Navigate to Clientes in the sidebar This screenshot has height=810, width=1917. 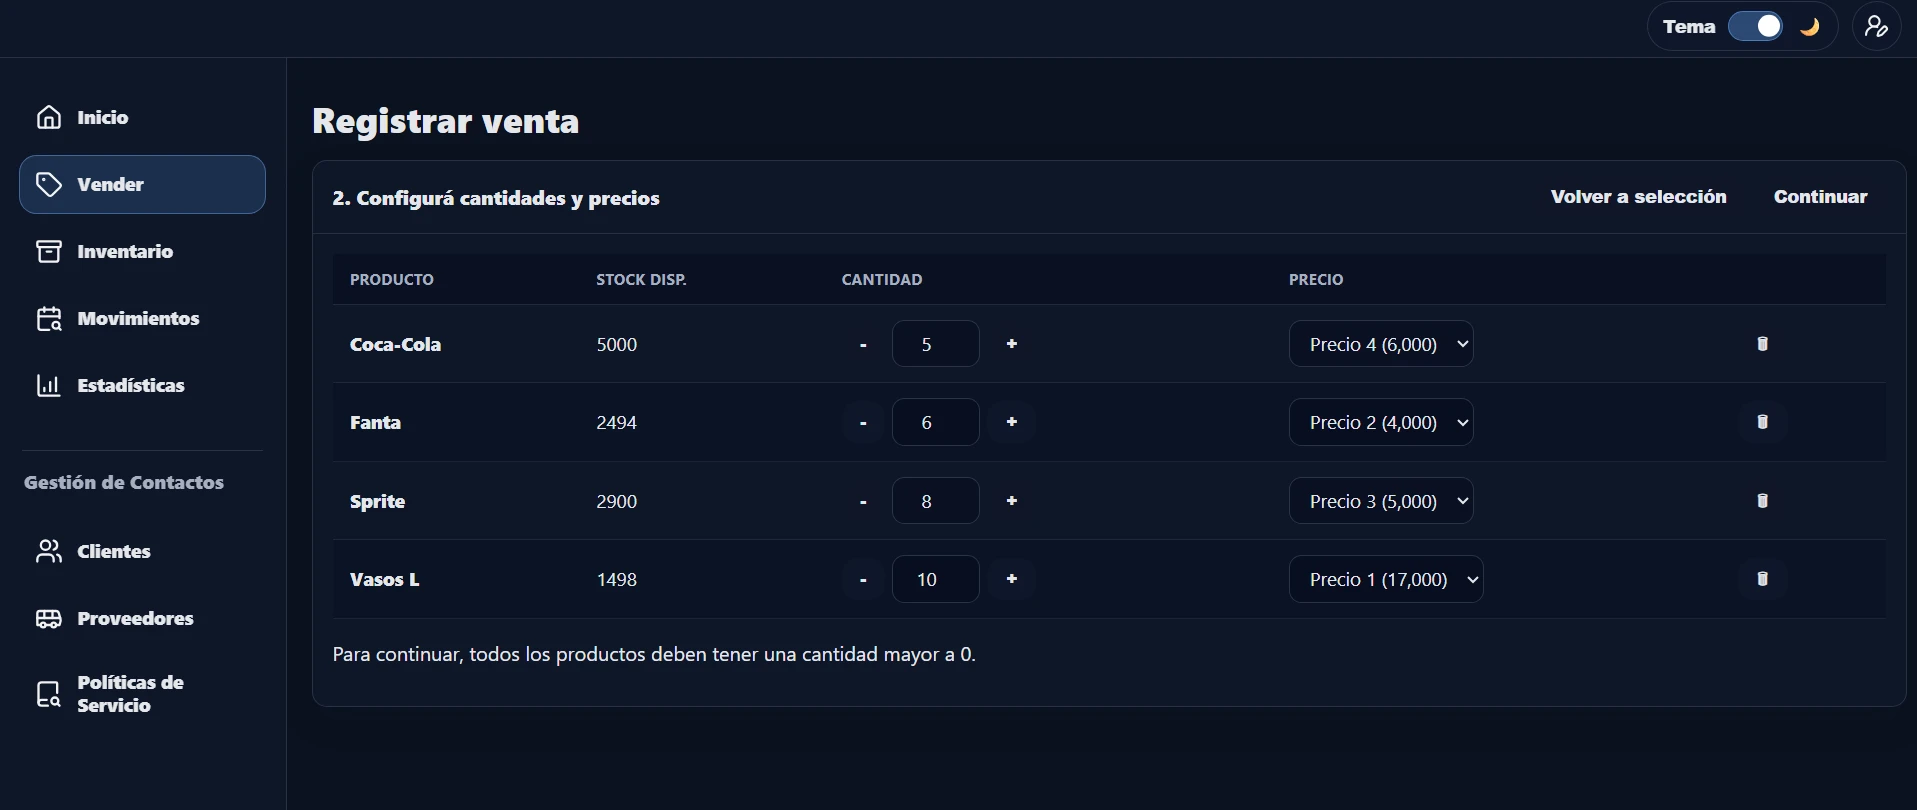(113, 551)
